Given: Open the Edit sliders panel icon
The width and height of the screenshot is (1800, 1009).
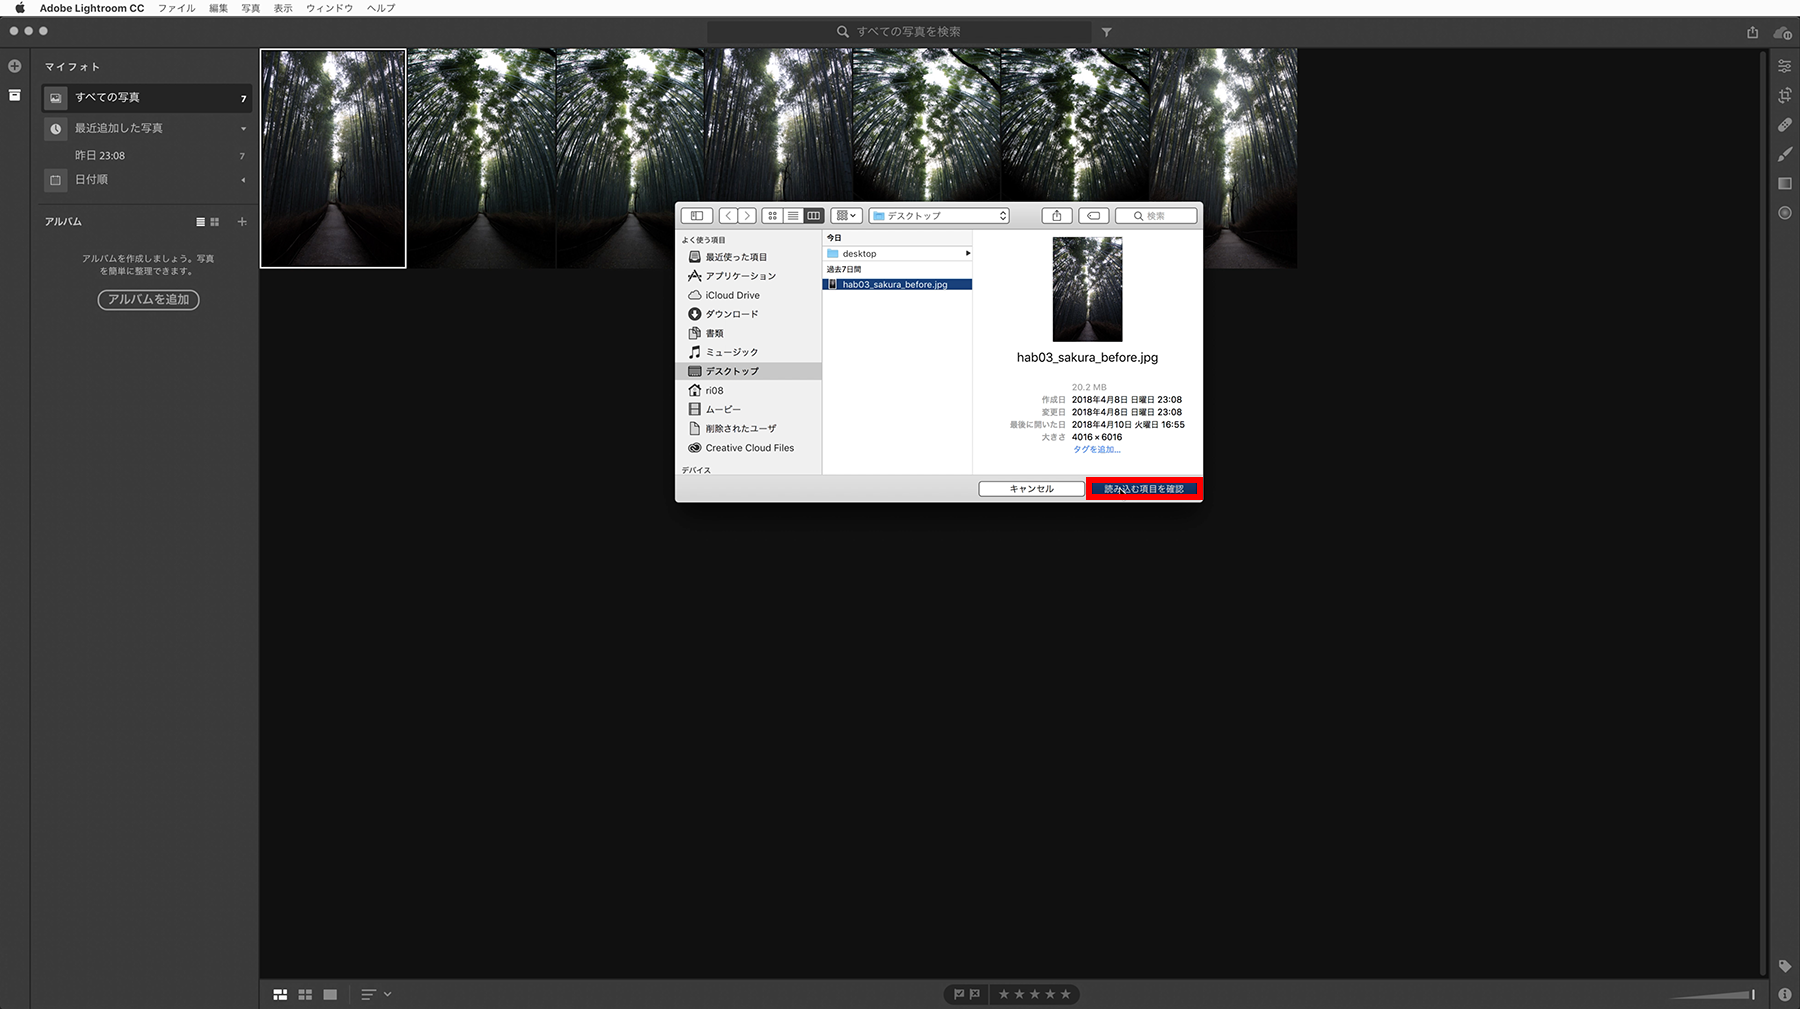Looking at the screenshot, I should point(1785,66).
